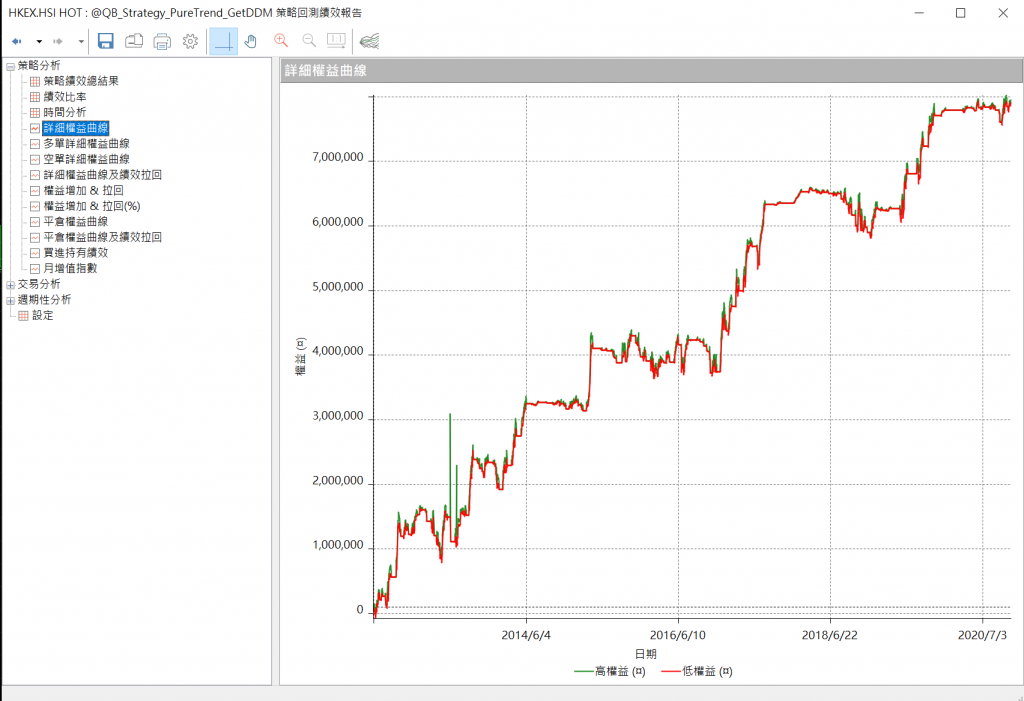Screen dimensions: 1024x701
Task: Click the multi-line chart icon in toolbar
Action: 369,41
